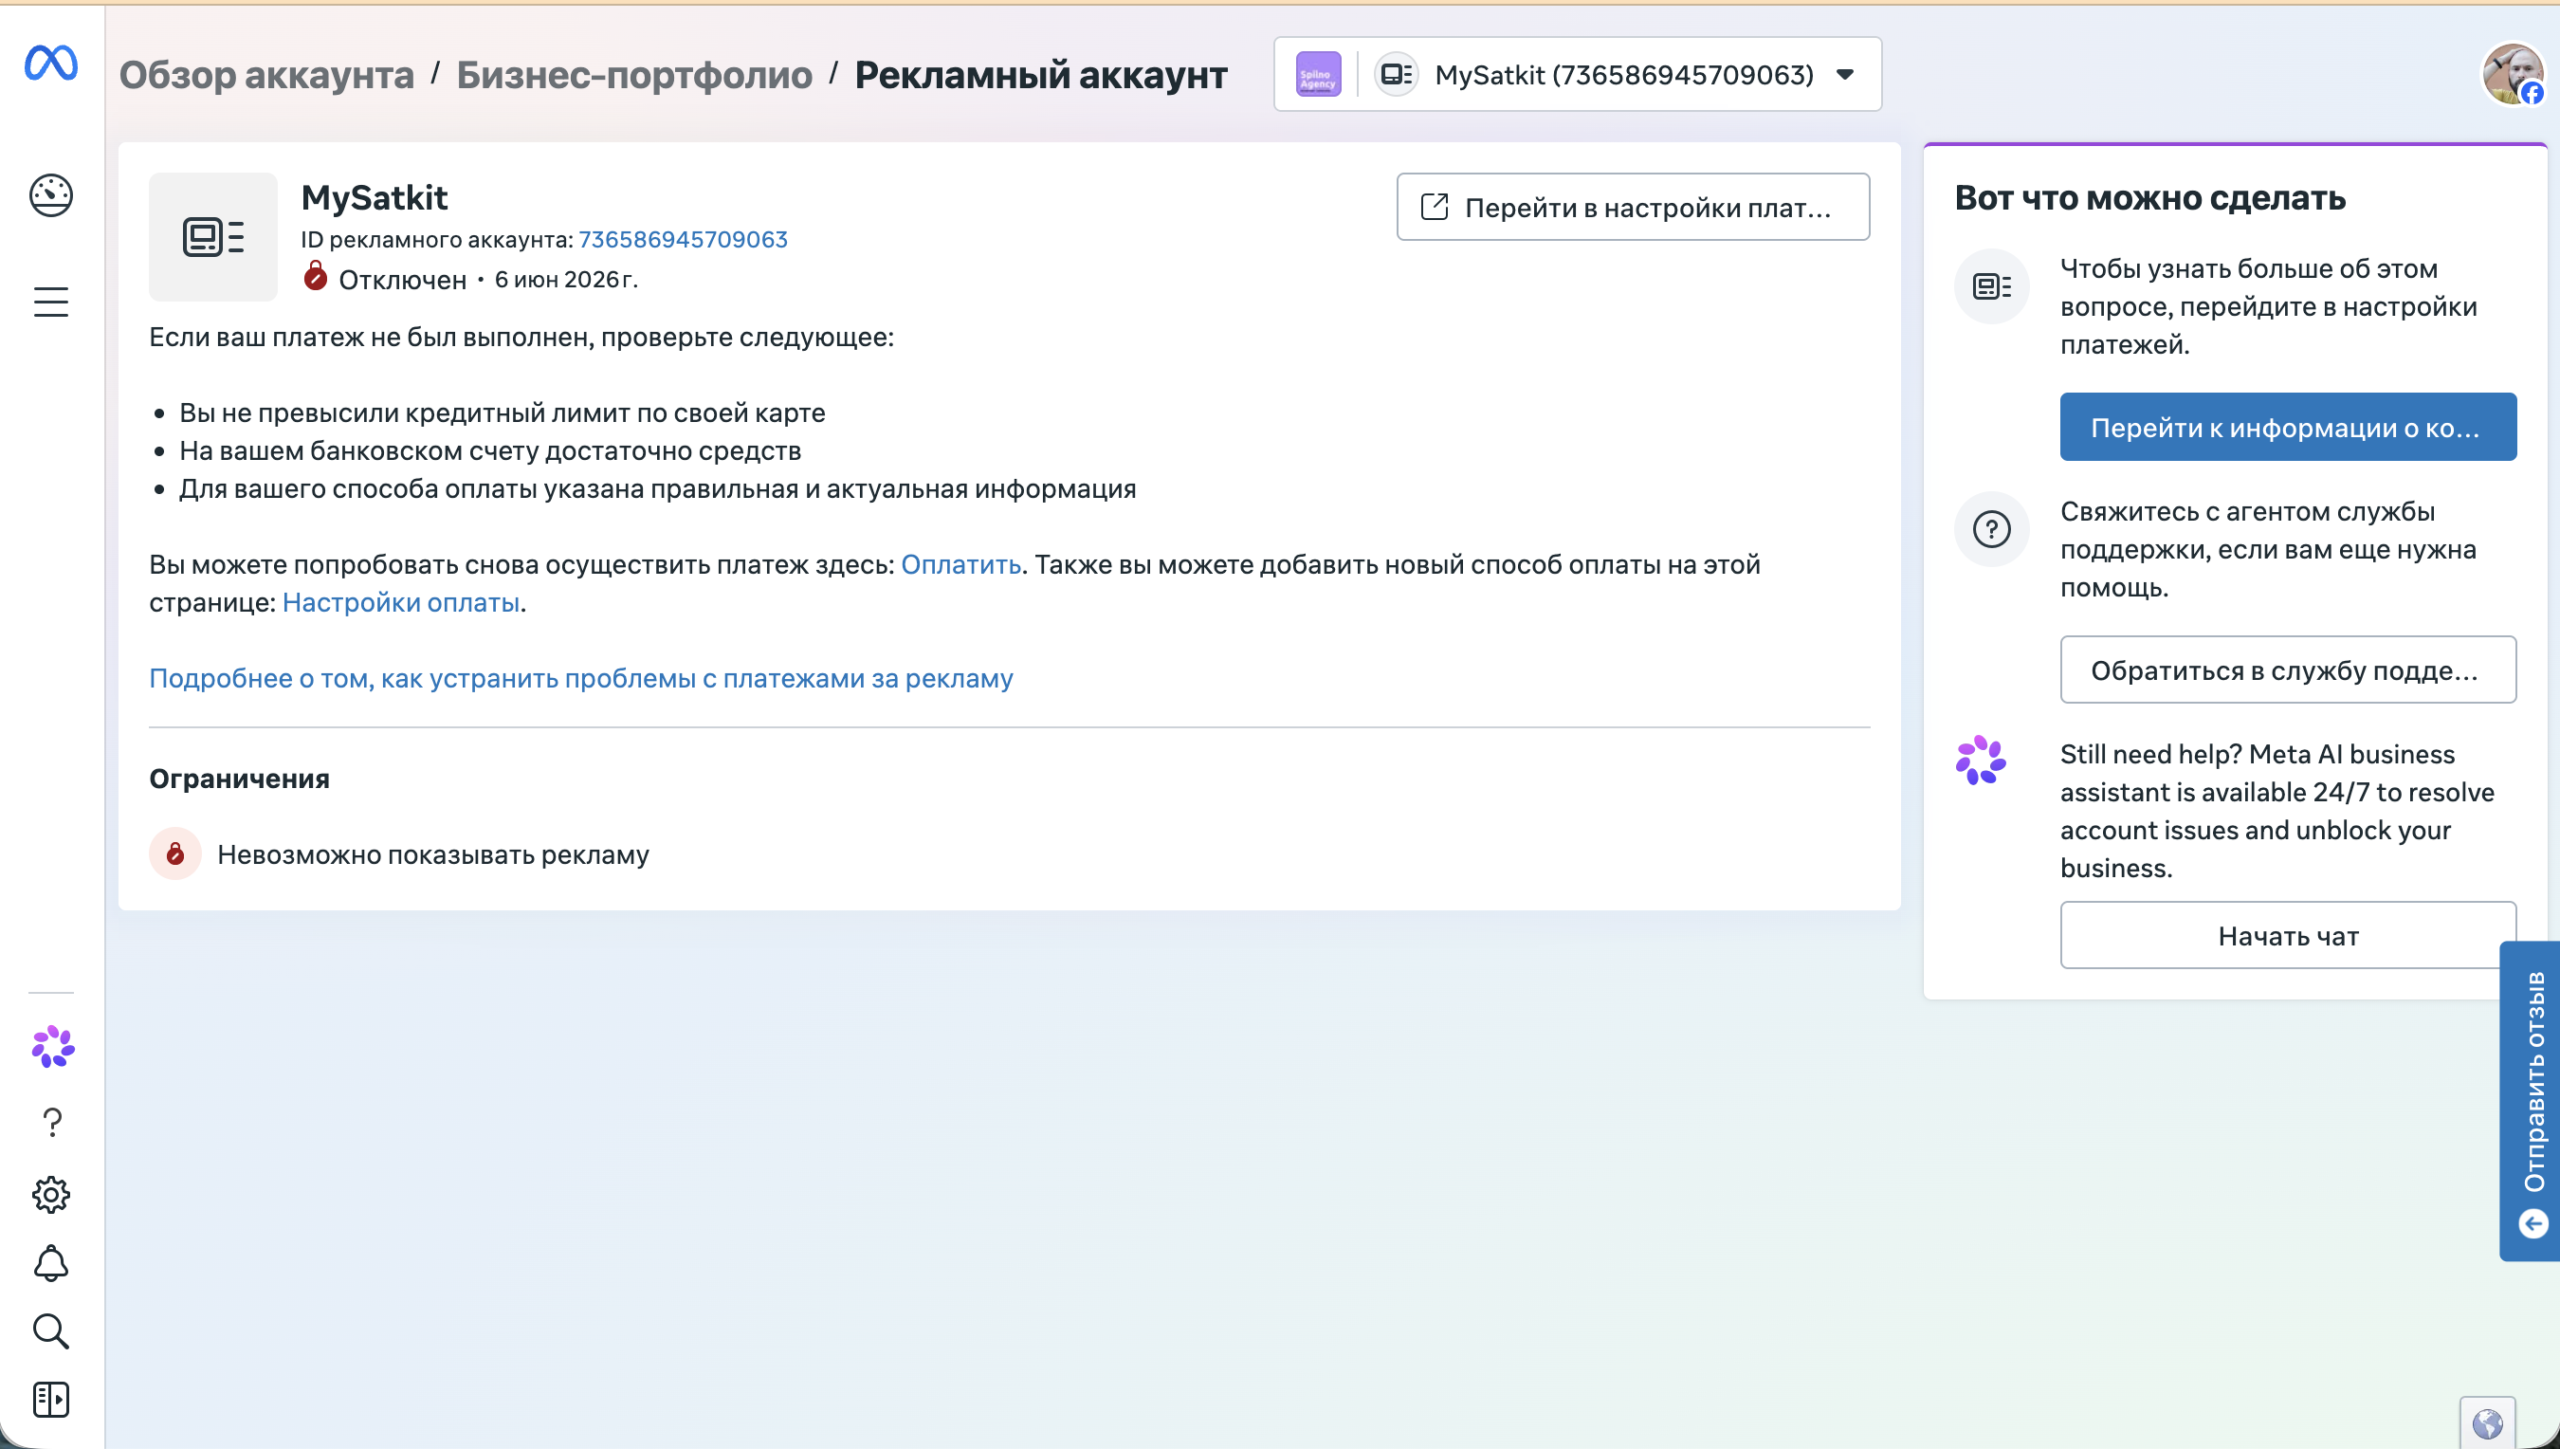This screenshot has height=1449, width=2560.
Task: Open ad account ID 736586945709063 link
Action: (683, 239)
